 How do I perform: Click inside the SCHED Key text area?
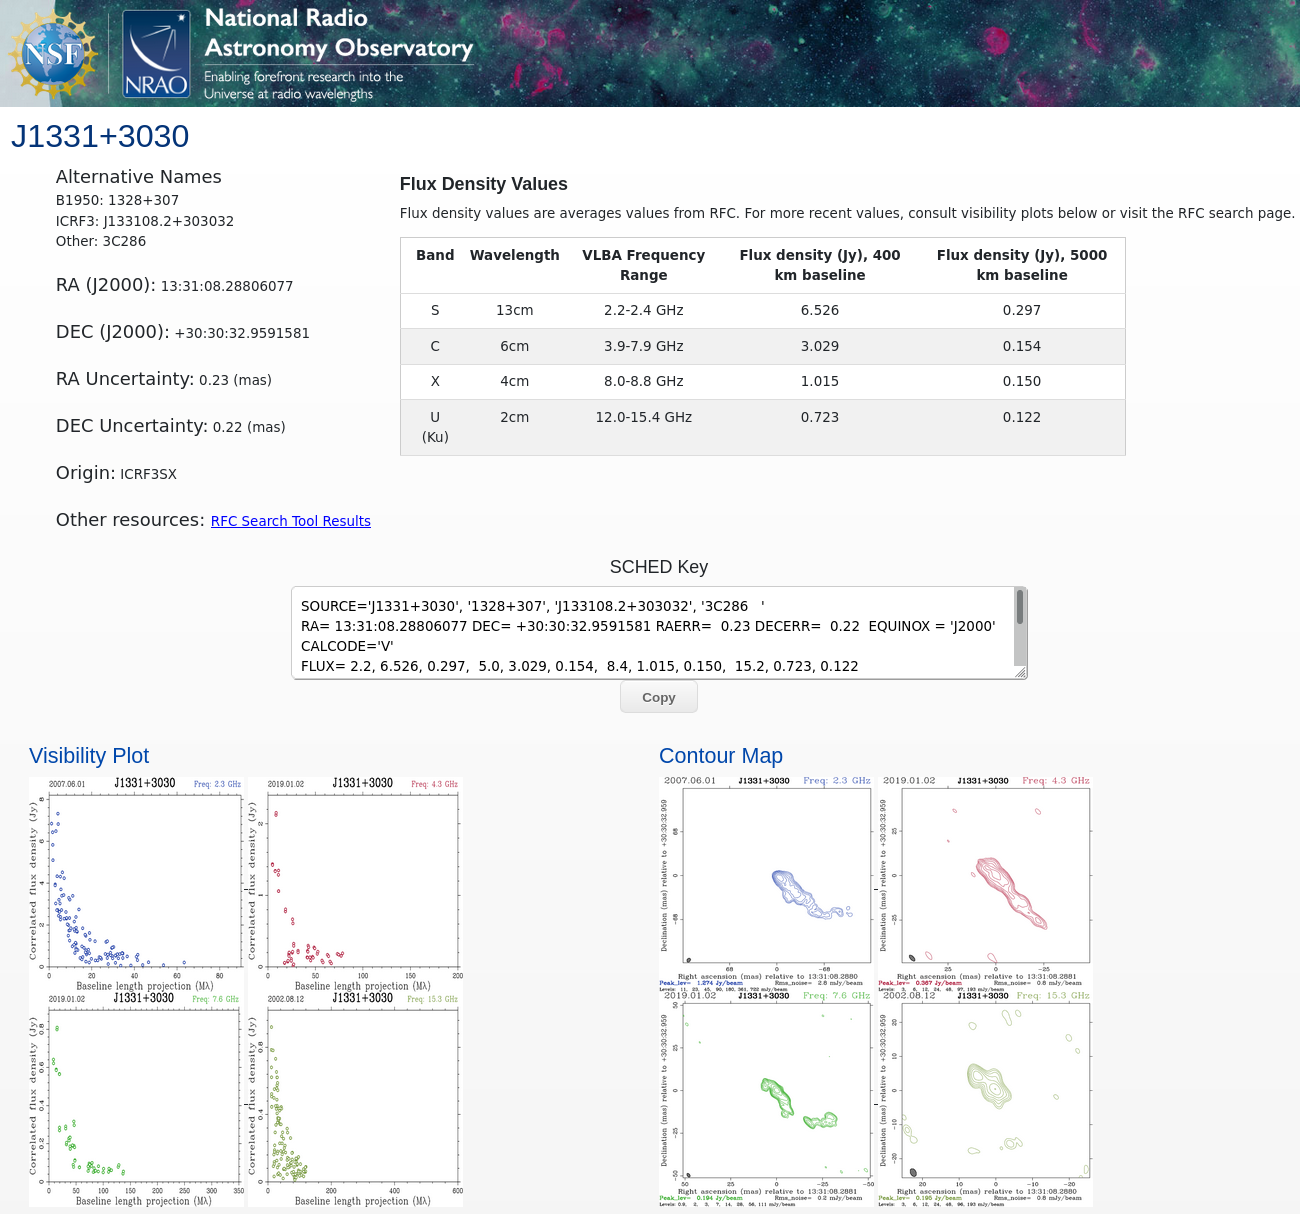pyautogui.click(x=650, y=633)
